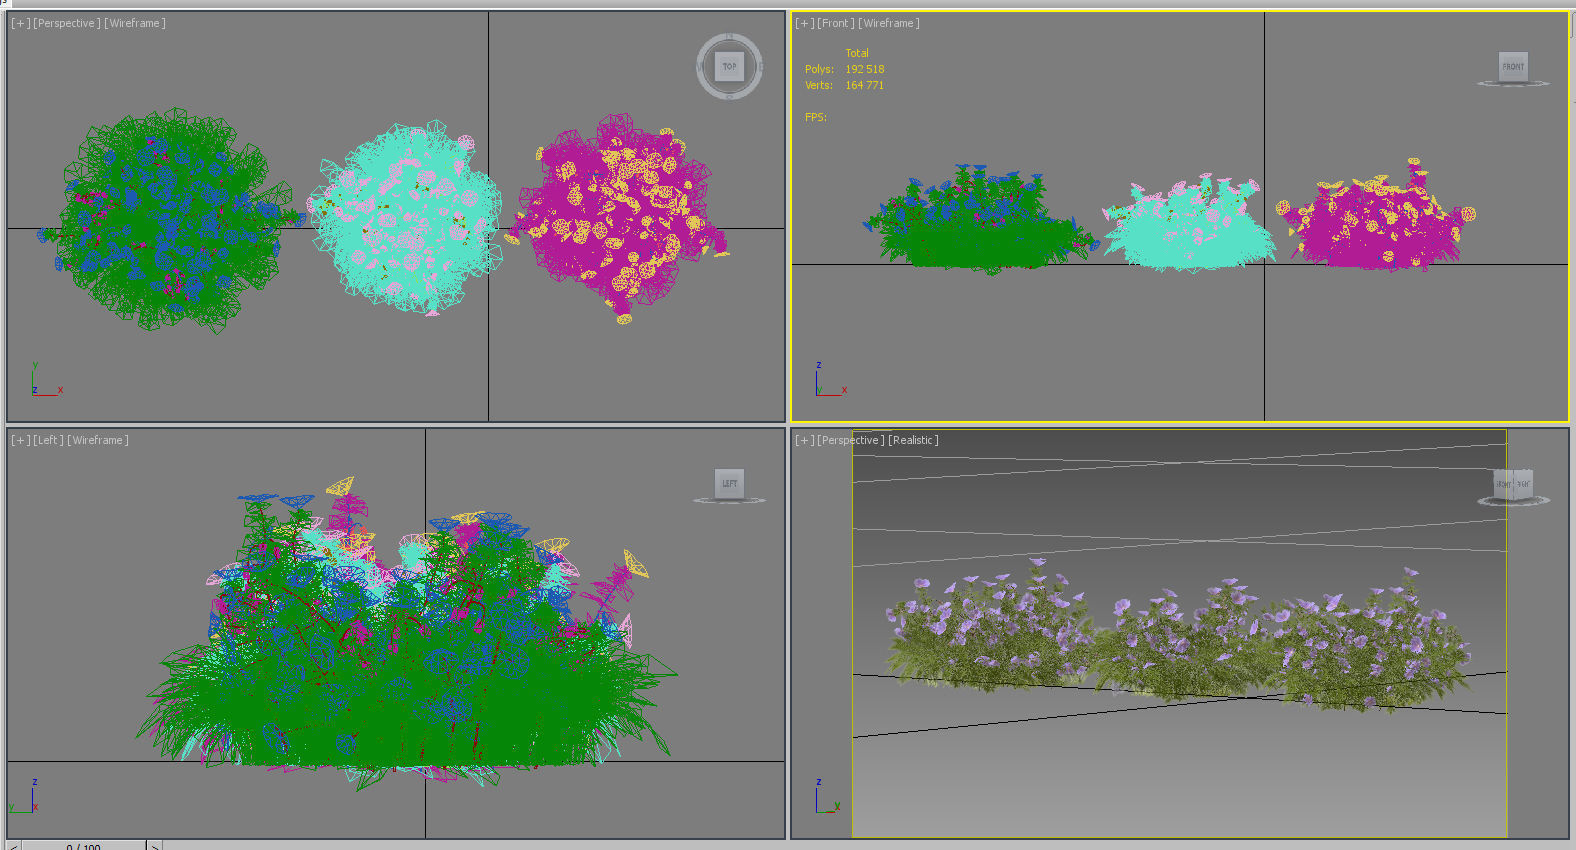The image size is (1576, 850).
Task: Click the LEFT face of the ViewCube
Action: coord(730,483)
